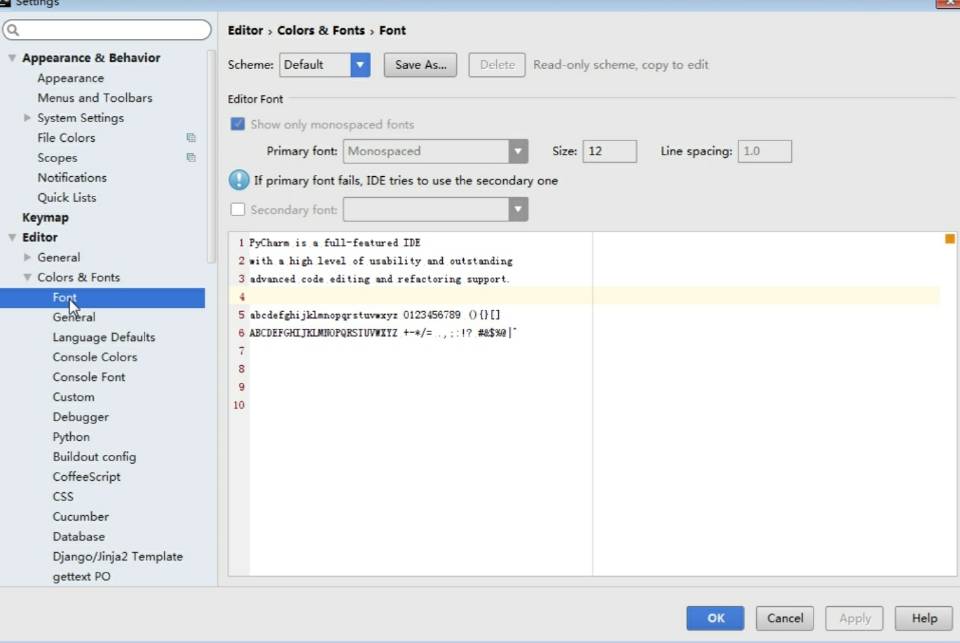Click the search magnifier icon
960x643 pixels.
(x=13, y=29)
